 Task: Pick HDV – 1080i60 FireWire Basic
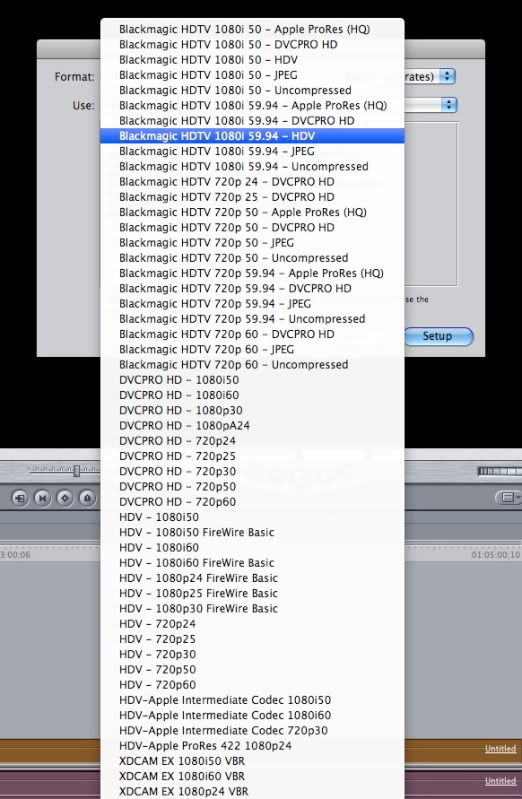point(252,564)
